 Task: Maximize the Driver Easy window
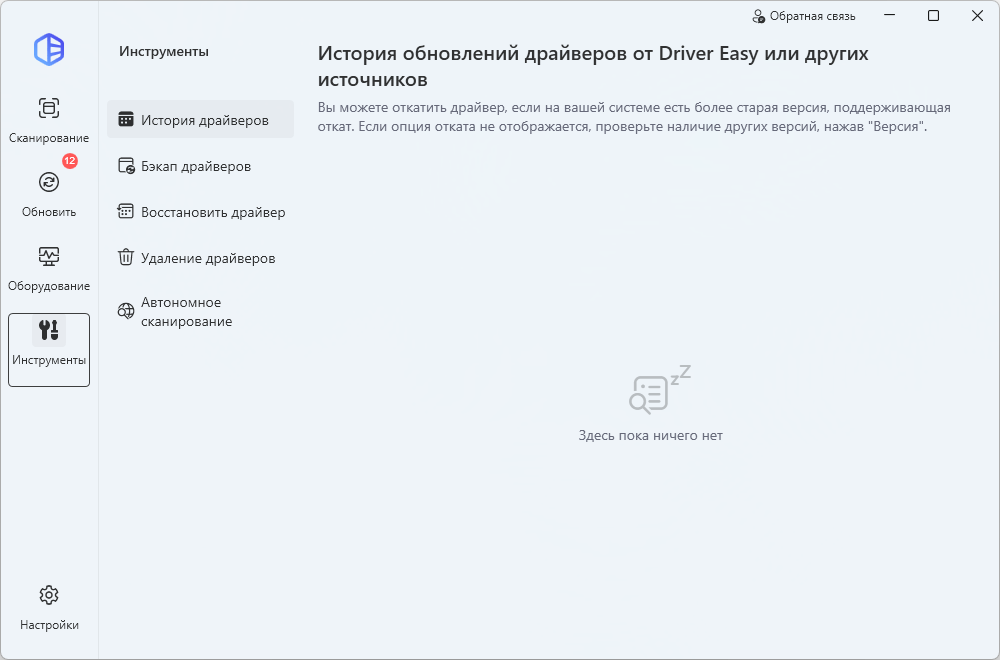click(933, 16)
